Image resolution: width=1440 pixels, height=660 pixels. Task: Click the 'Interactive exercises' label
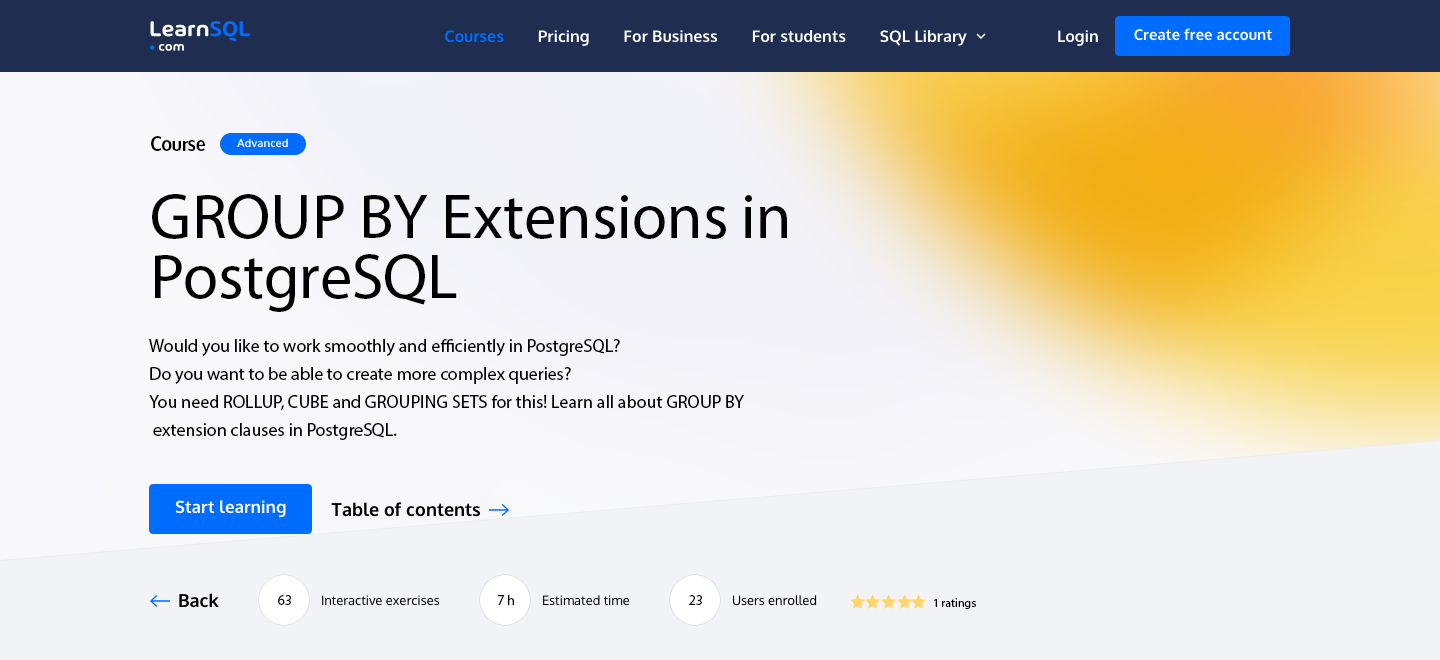pyautogui.click(x=380, y=600)
